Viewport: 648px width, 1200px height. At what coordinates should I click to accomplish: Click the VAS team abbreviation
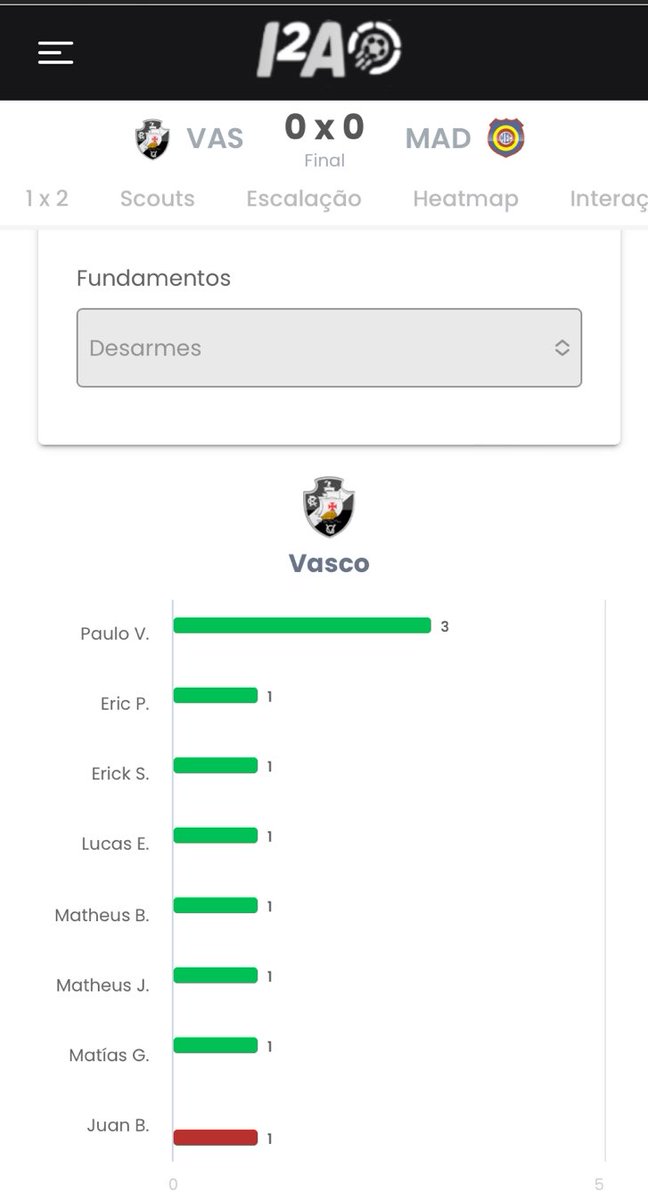[x=215, y=138]
